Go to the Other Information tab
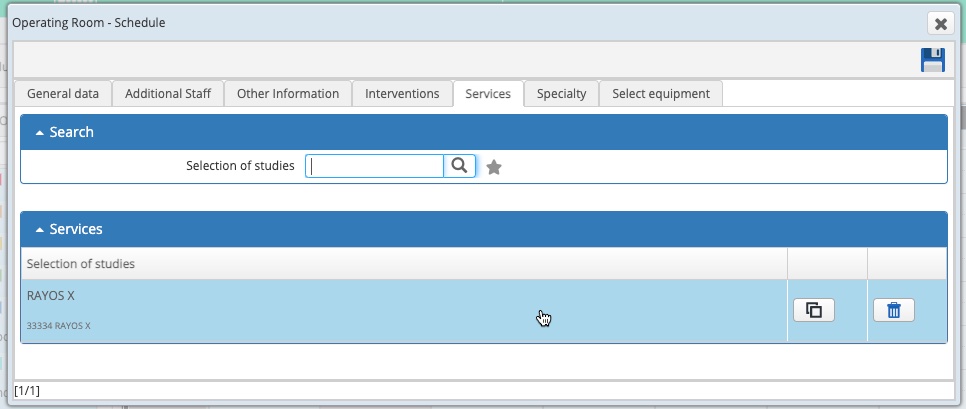Viewport: 966px width, 409px height. [x=288, y=94]
